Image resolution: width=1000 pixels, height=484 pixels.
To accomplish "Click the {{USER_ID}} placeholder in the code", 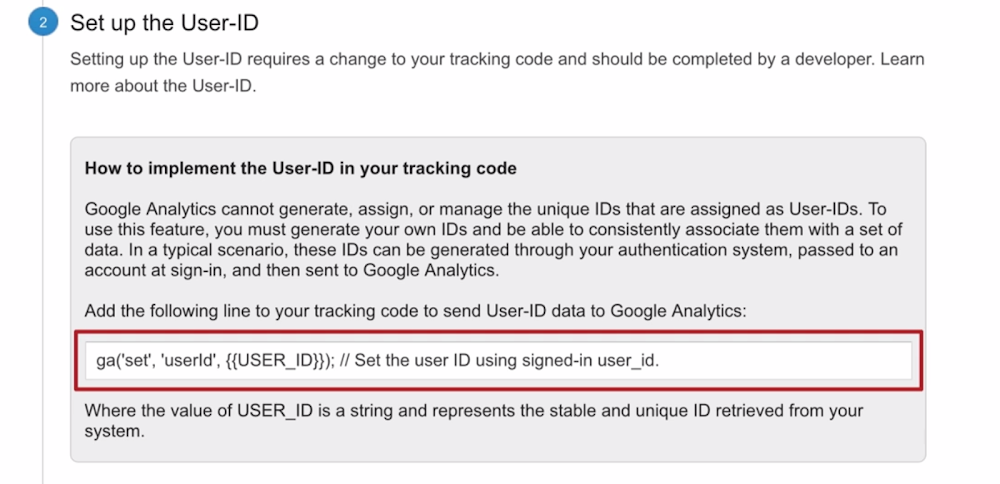I will click(274, 360).
